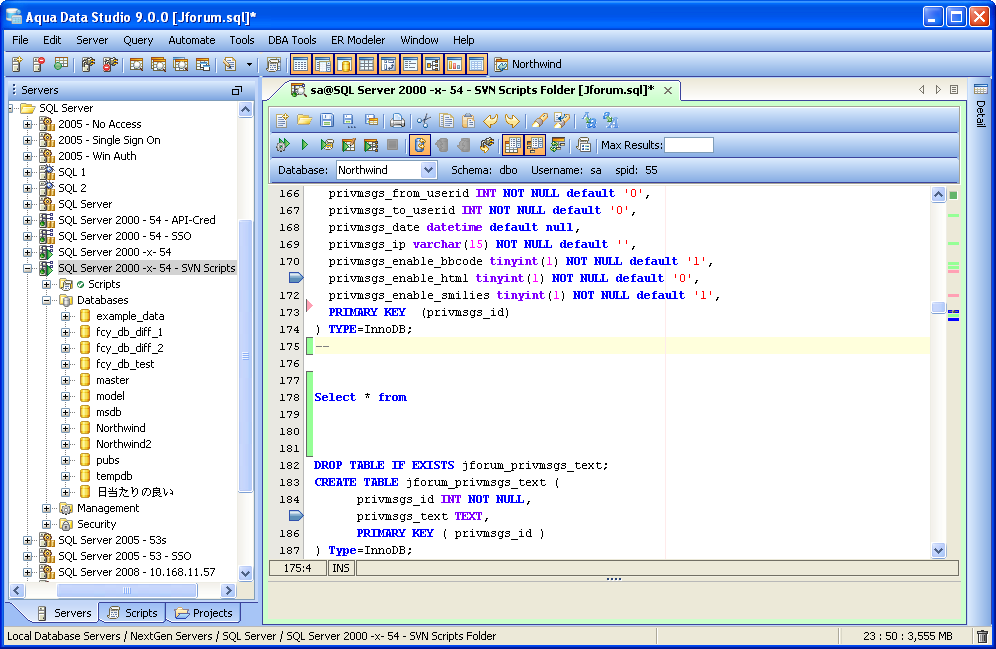The height and width of the screenshot is (649, 996).
Task: Close the Jforum.sql editor tab
Action: click(x=668, y=90)
